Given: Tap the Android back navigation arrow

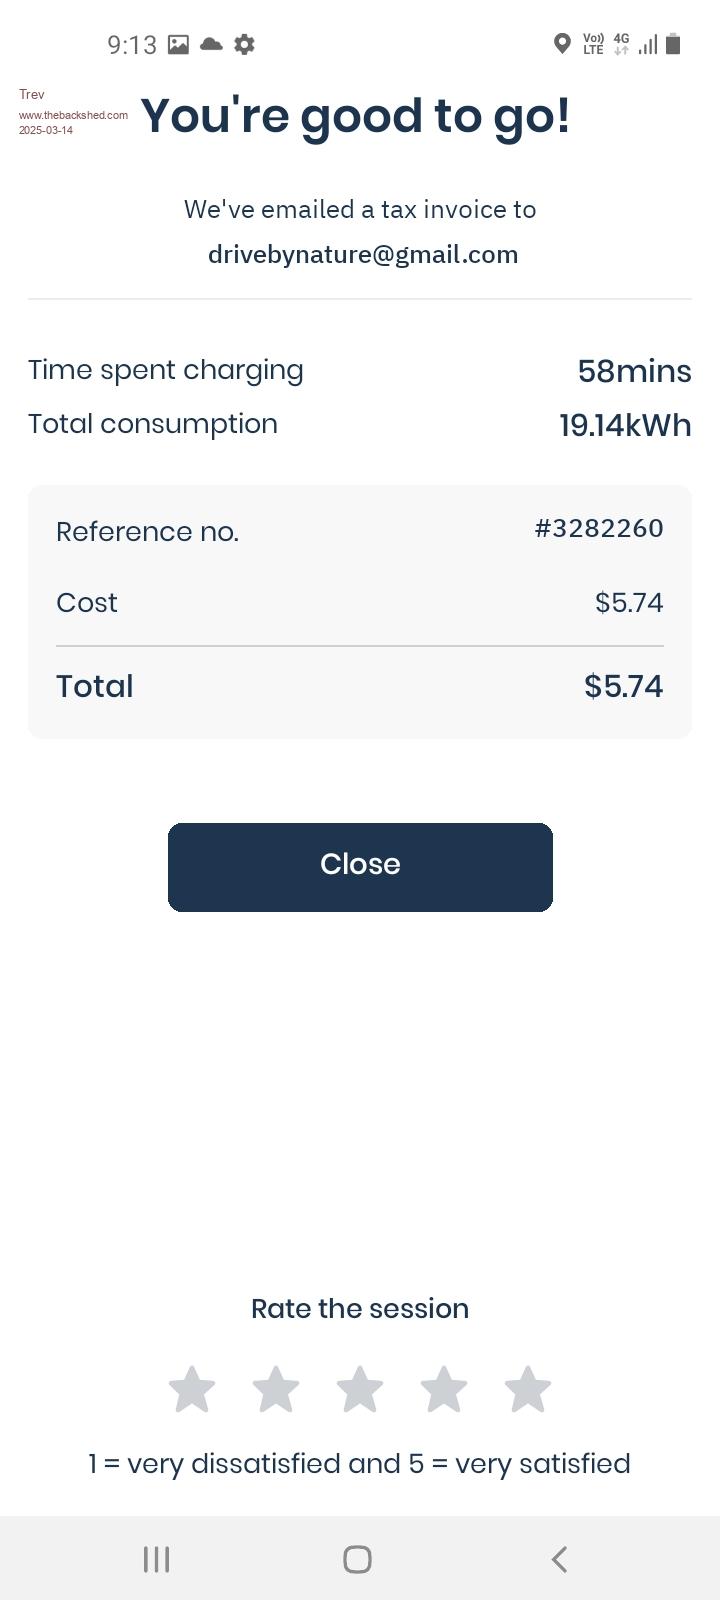Looking at the screenshot, I should 560,1558.
